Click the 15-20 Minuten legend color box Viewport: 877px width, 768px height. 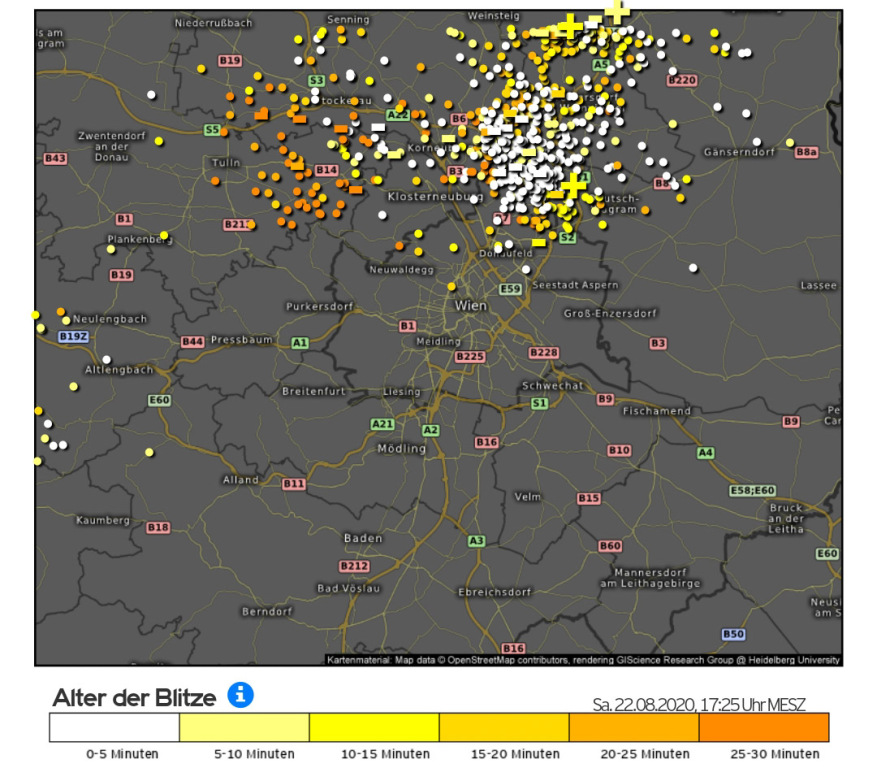504,727
